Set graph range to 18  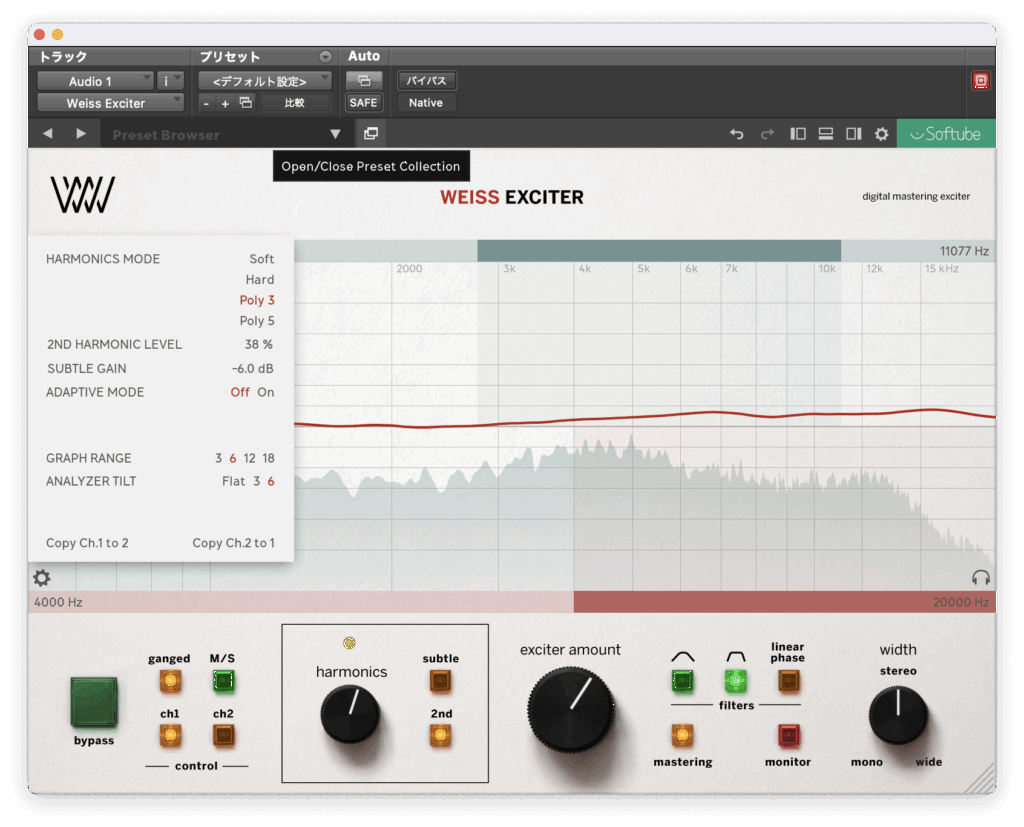click(x=268, y=458)
